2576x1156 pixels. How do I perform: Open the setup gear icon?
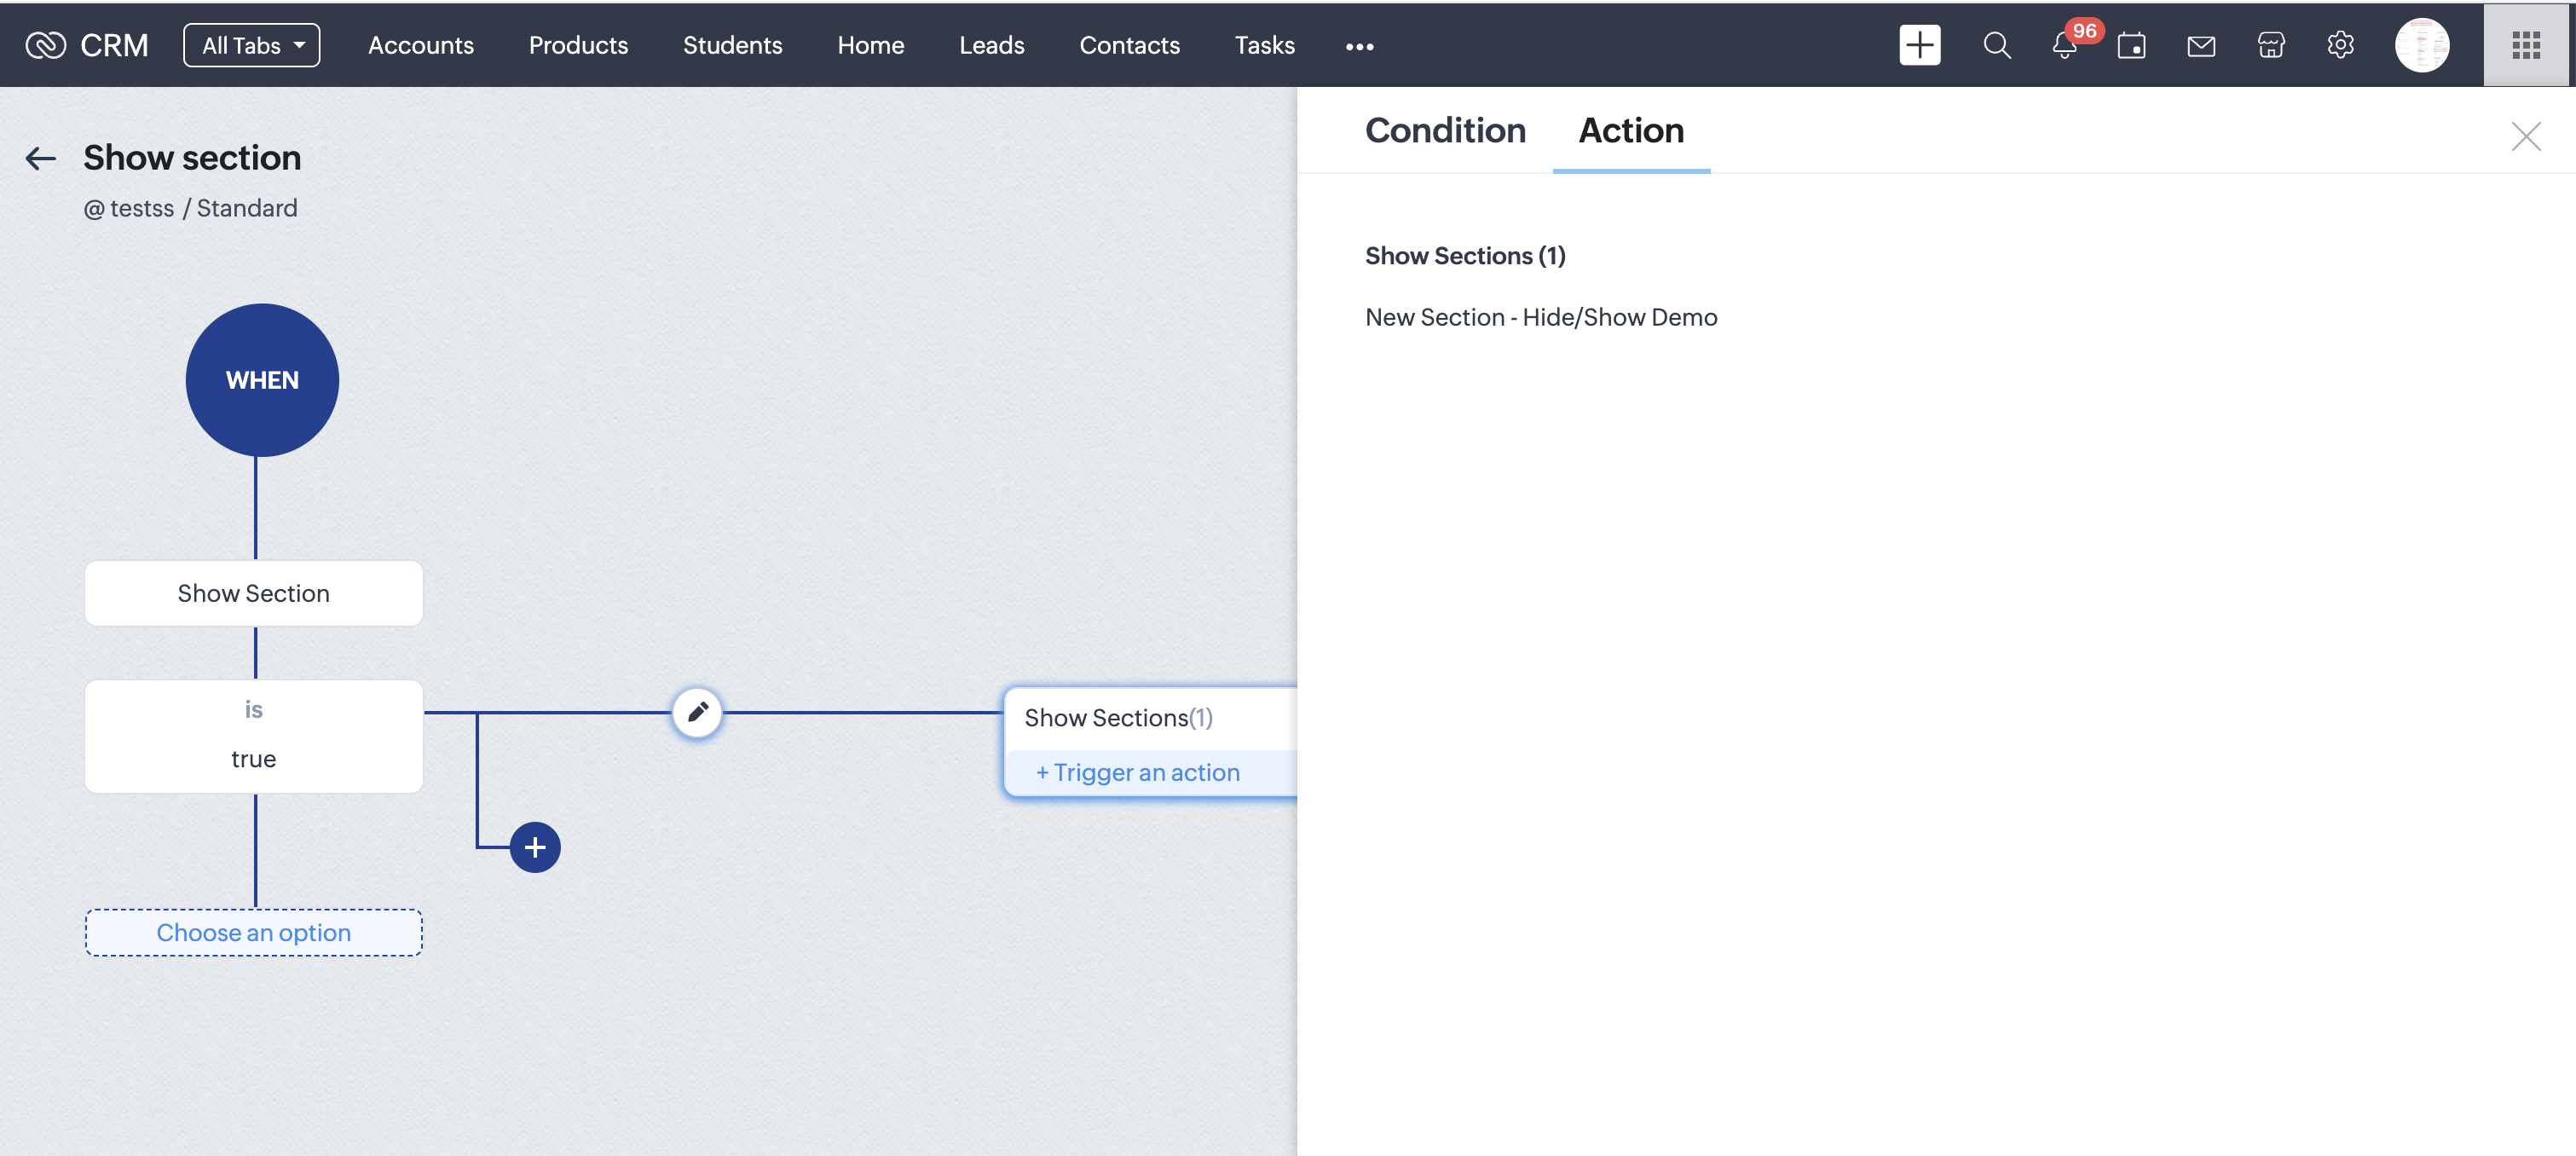point(2340,45)
